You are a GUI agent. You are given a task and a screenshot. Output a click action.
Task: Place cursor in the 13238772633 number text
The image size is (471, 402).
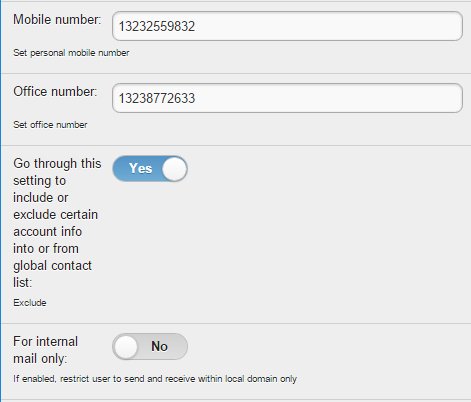click(x=157, y=98)
